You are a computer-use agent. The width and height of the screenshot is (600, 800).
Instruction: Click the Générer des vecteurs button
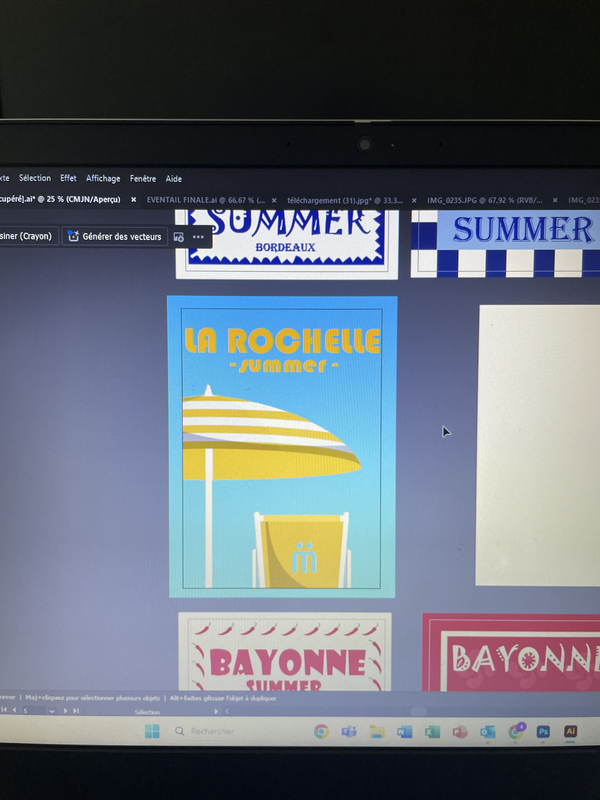tap(114, 237)
